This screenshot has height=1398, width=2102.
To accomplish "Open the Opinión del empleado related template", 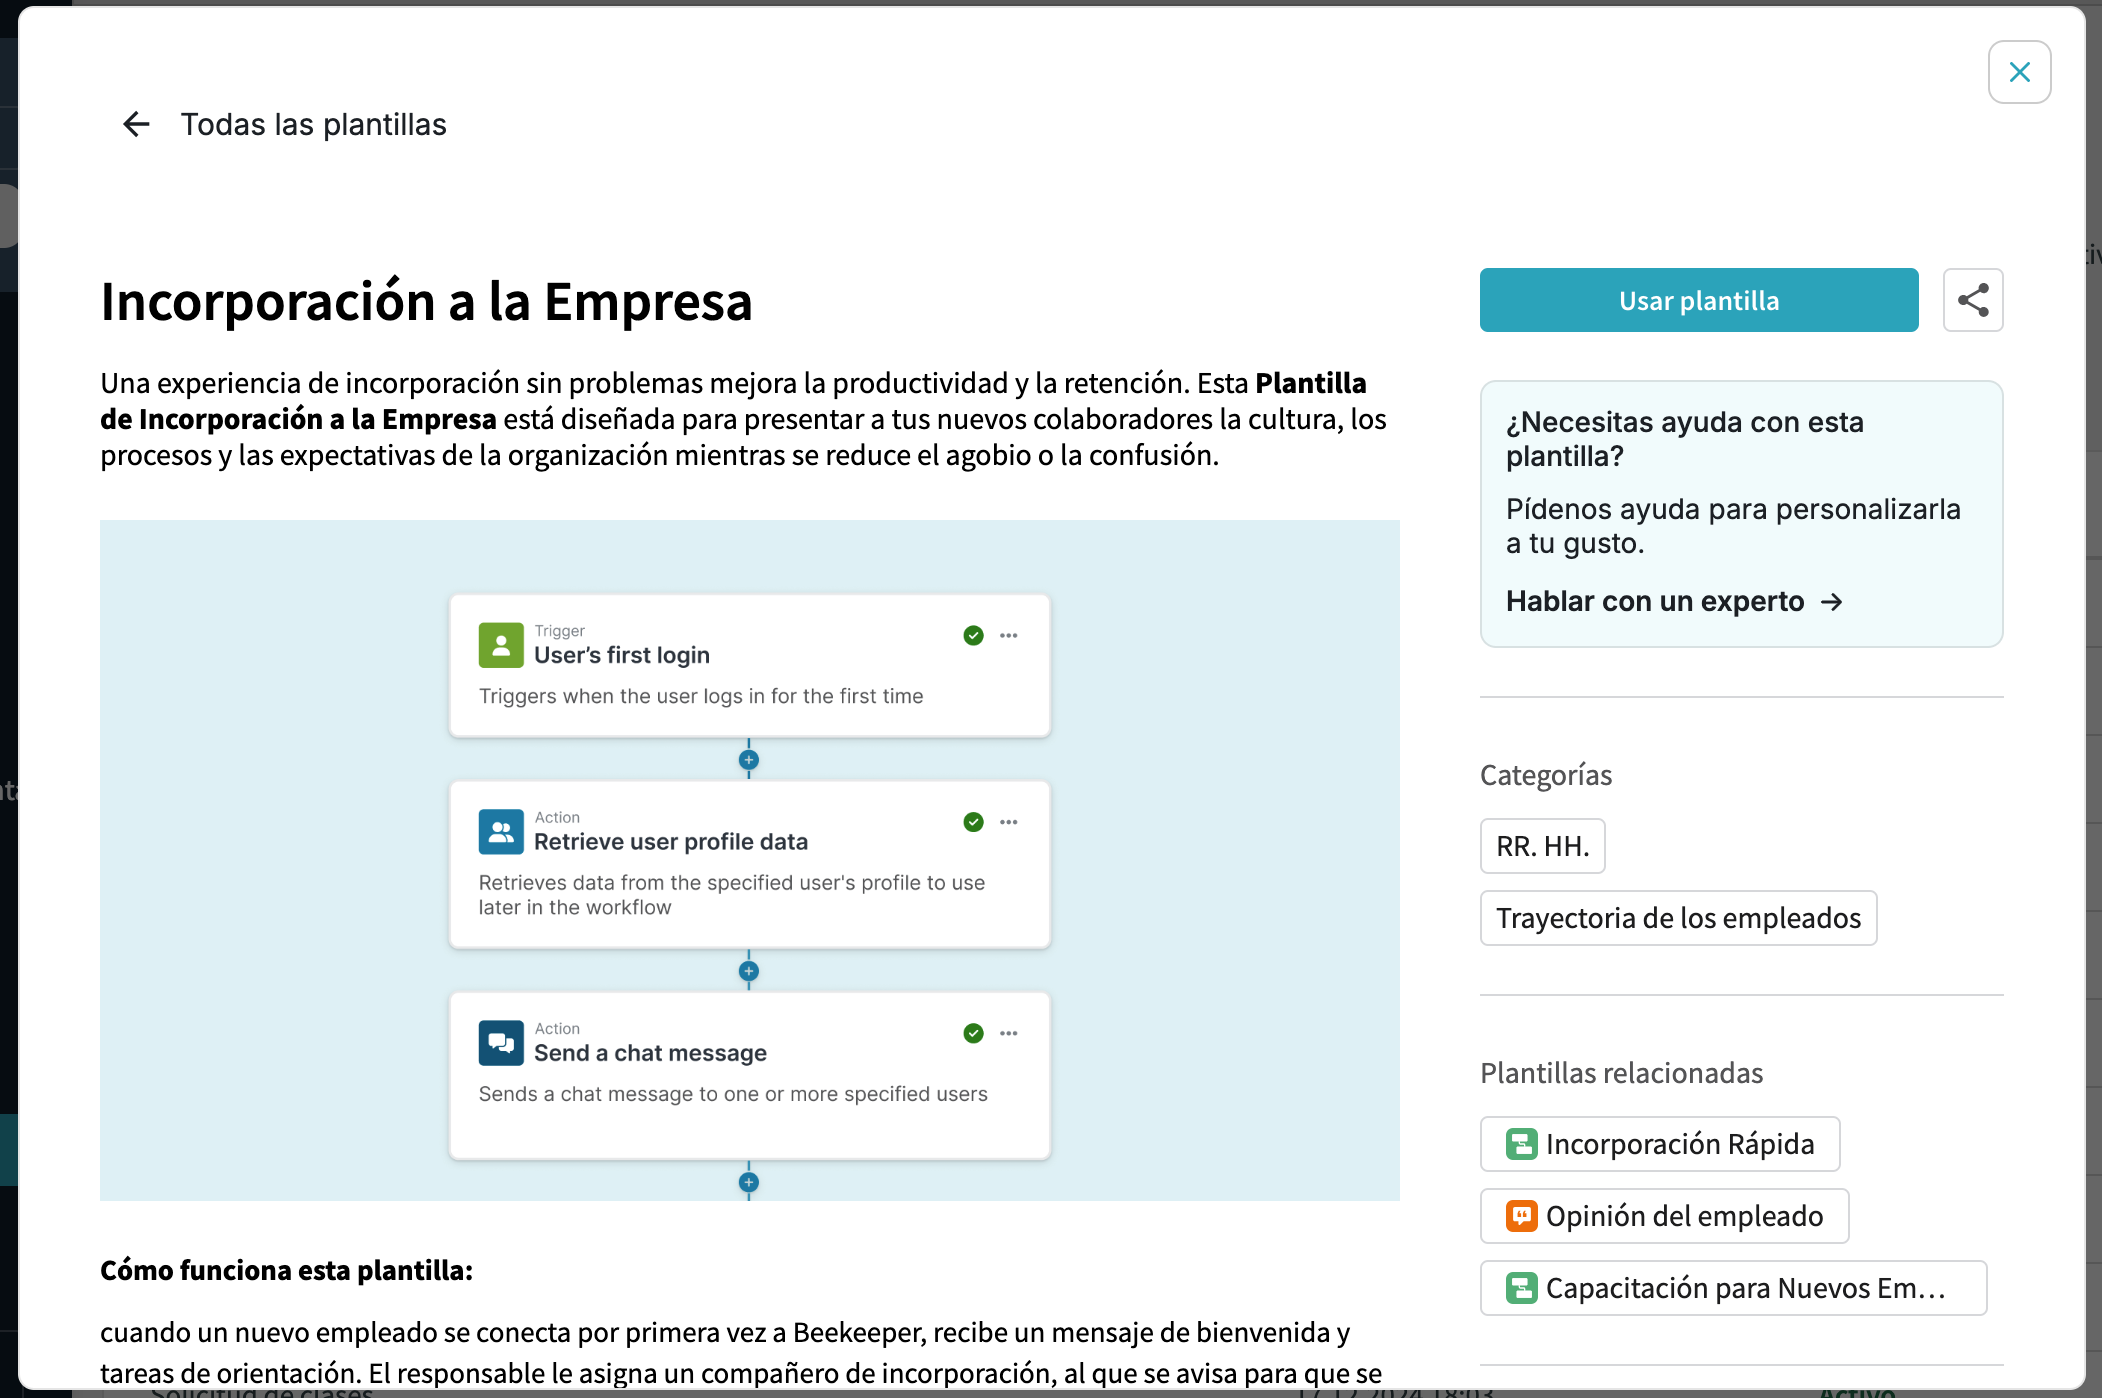I will [x=1664, y=1216].
